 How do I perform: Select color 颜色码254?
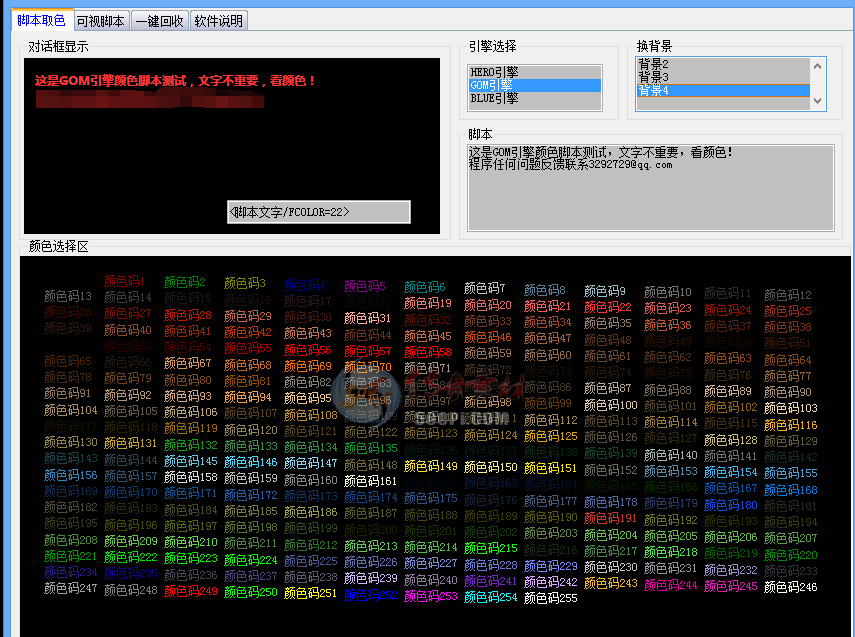pos(491,597)
